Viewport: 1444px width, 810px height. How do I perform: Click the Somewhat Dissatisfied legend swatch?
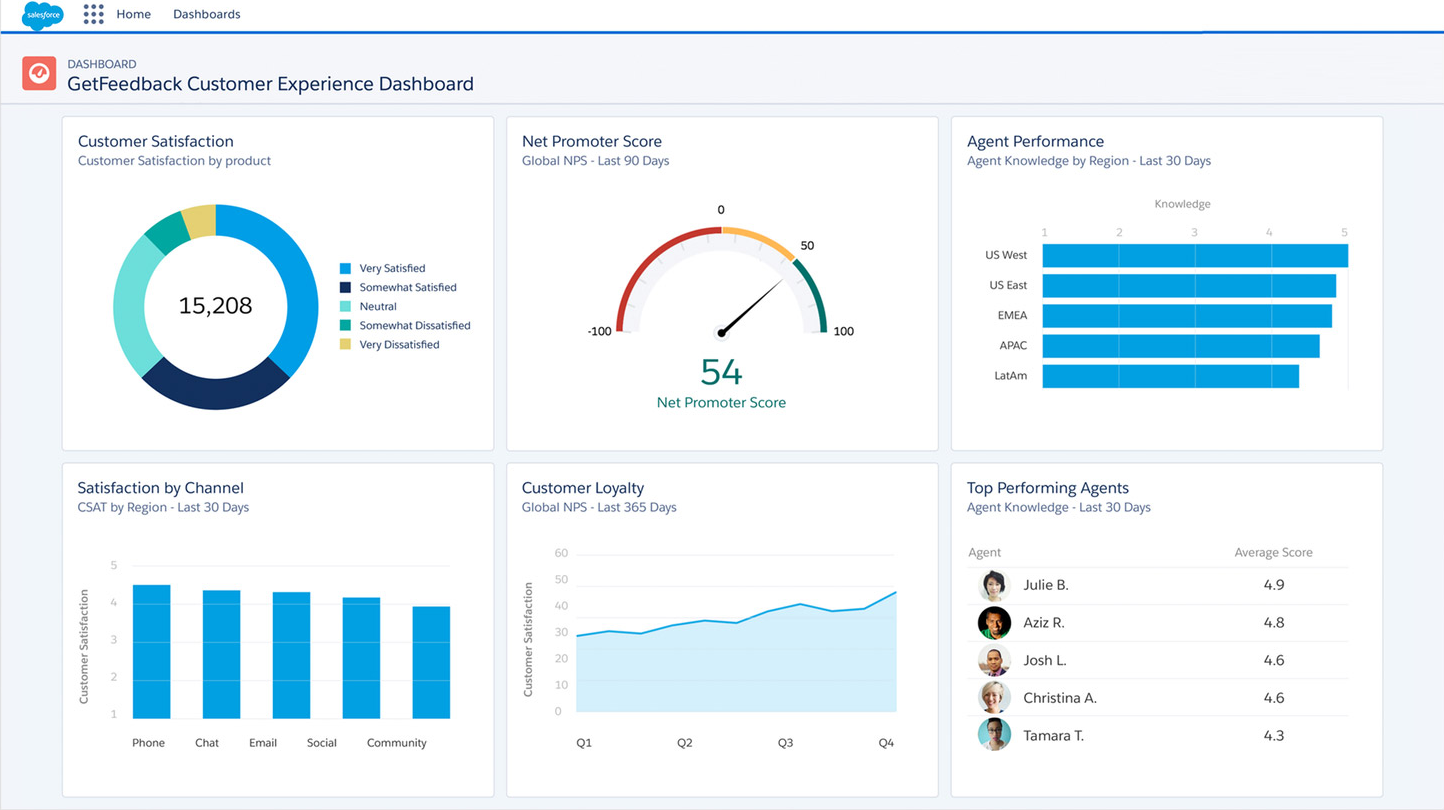coord(345,325)
